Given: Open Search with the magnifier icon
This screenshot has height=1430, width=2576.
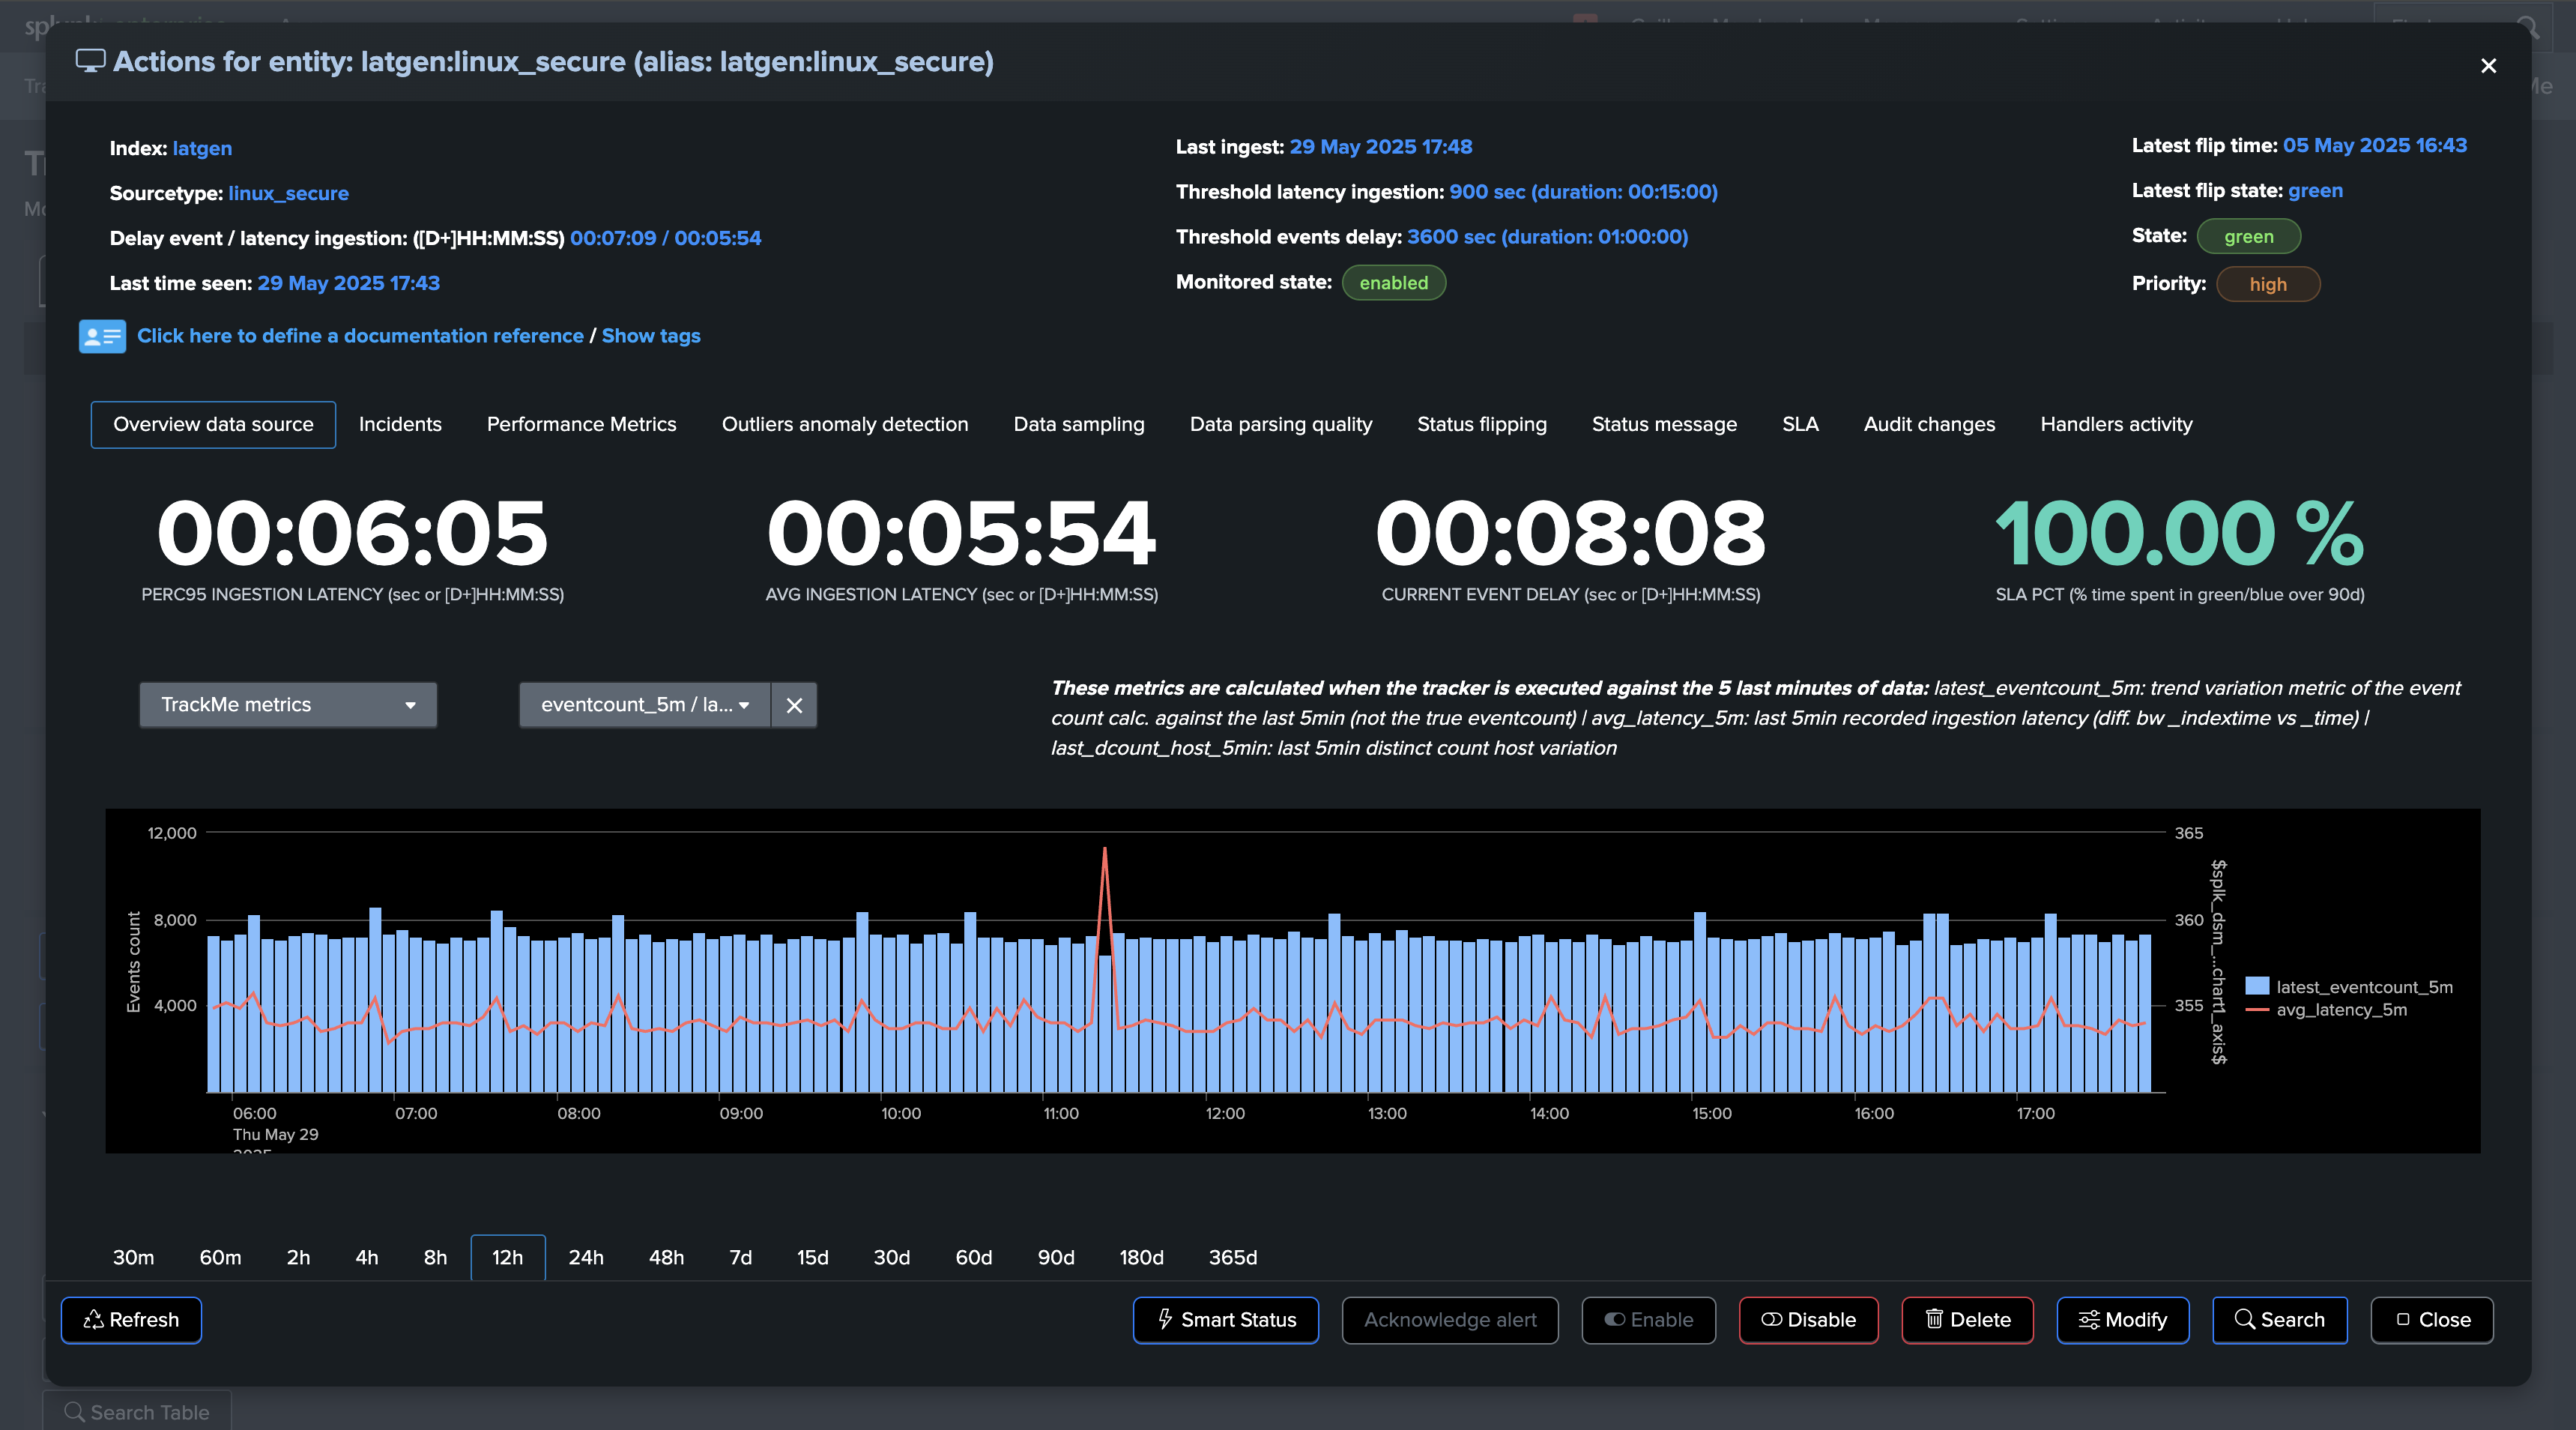Looking at the screenshot, I should tap(2279, 1320).
